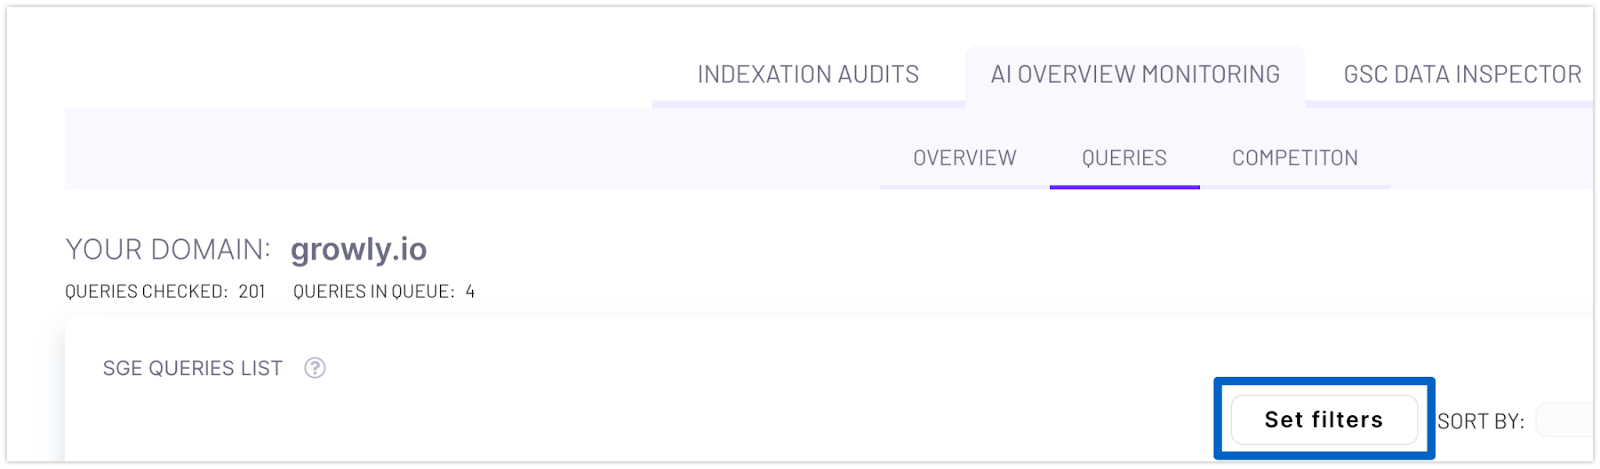Select the queue count value 4
The image size is (1600, 469).
point(470,292)
